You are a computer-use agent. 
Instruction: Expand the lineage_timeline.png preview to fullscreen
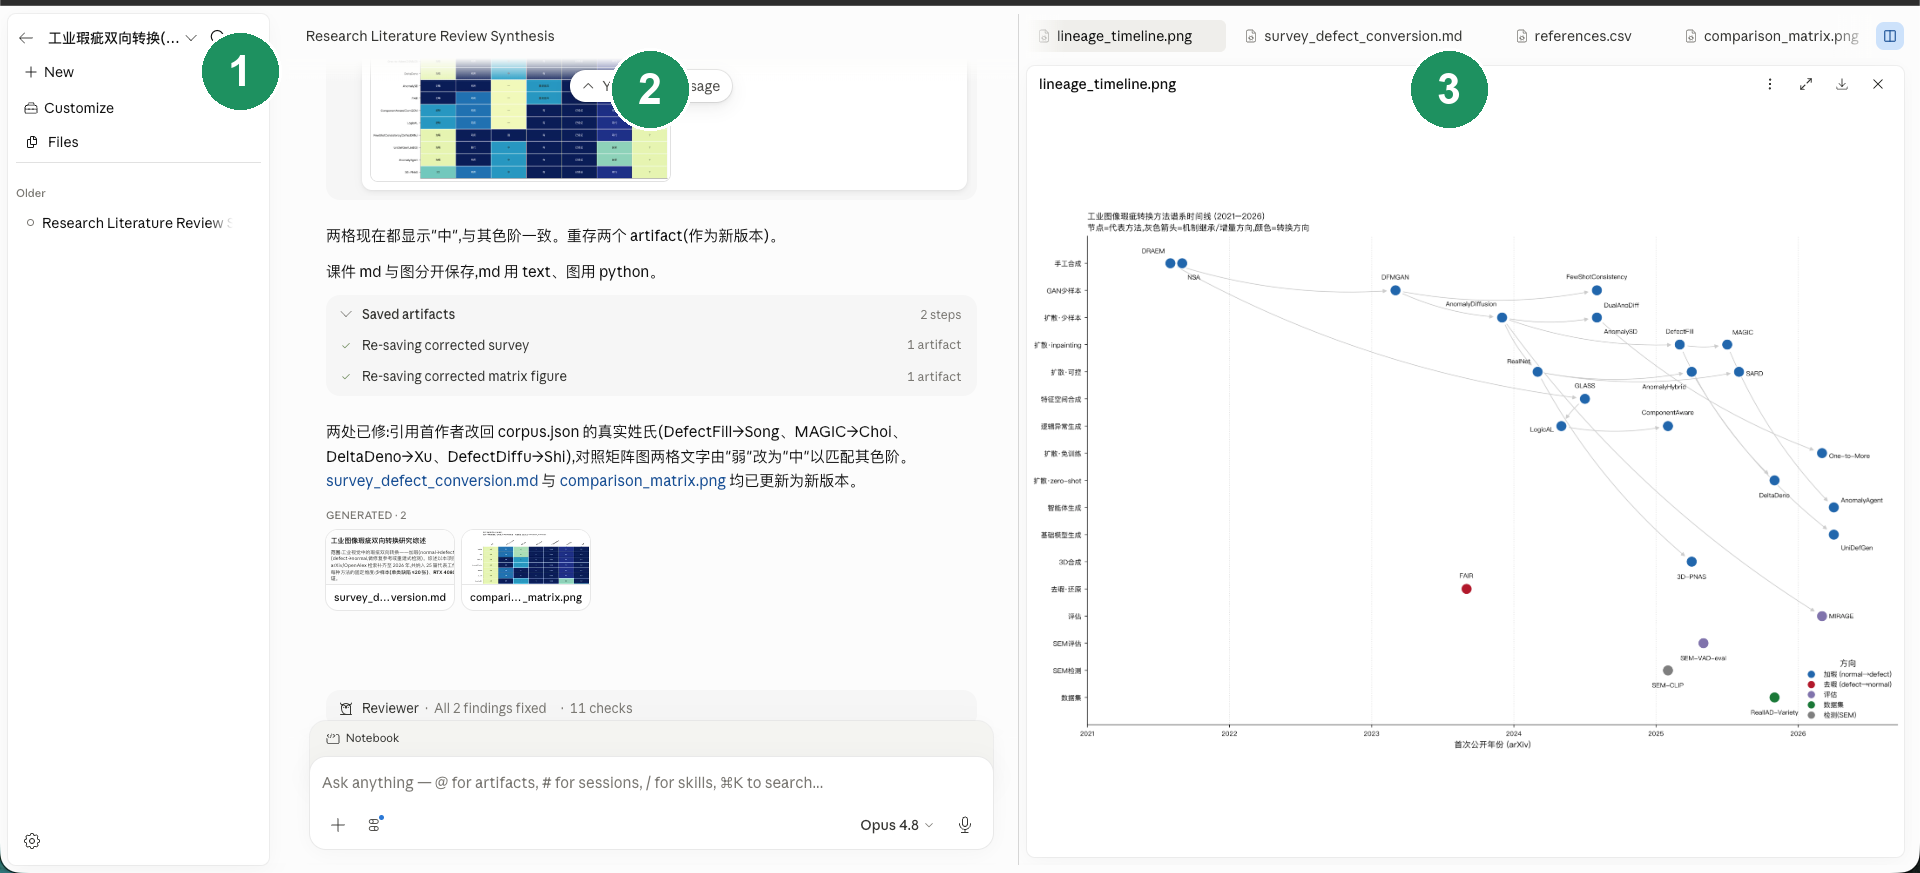1806,84
